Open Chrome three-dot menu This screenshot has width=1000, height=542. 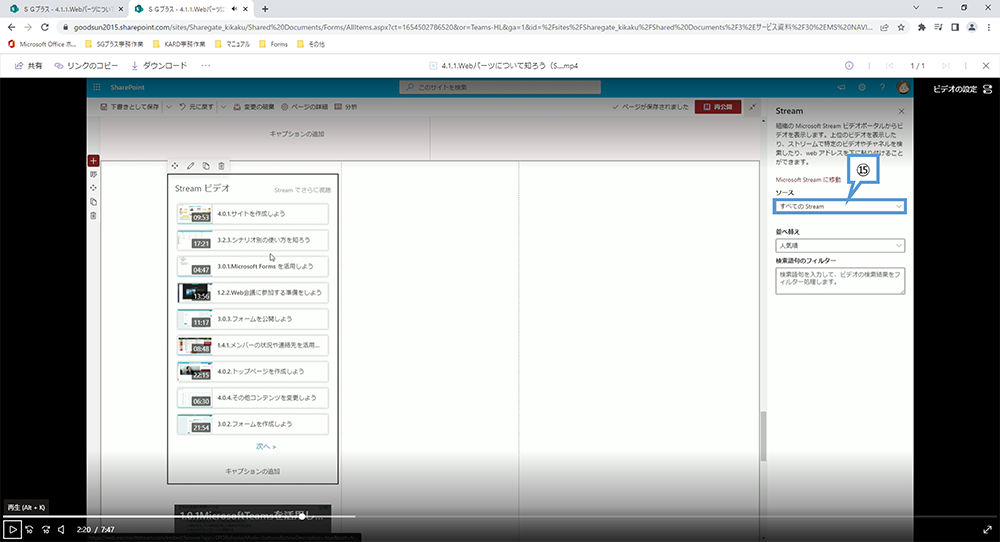989,27
